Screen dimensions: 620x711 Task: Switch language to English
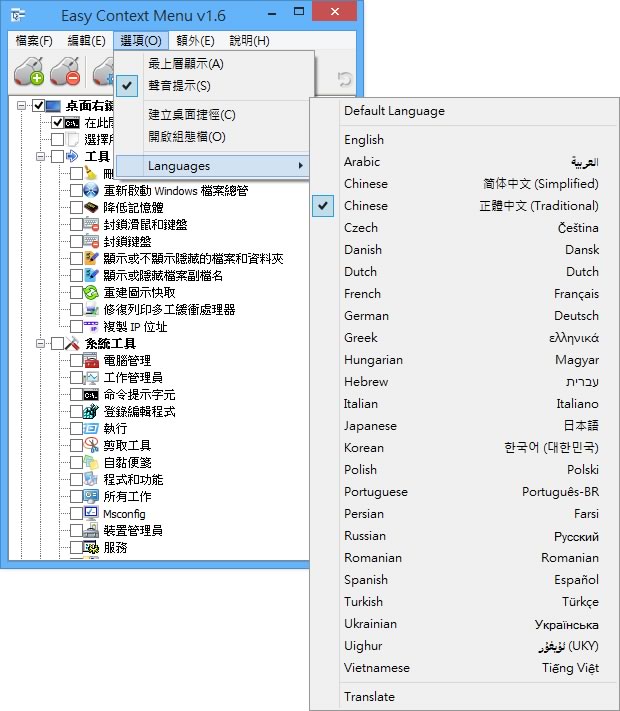[464, 140]
